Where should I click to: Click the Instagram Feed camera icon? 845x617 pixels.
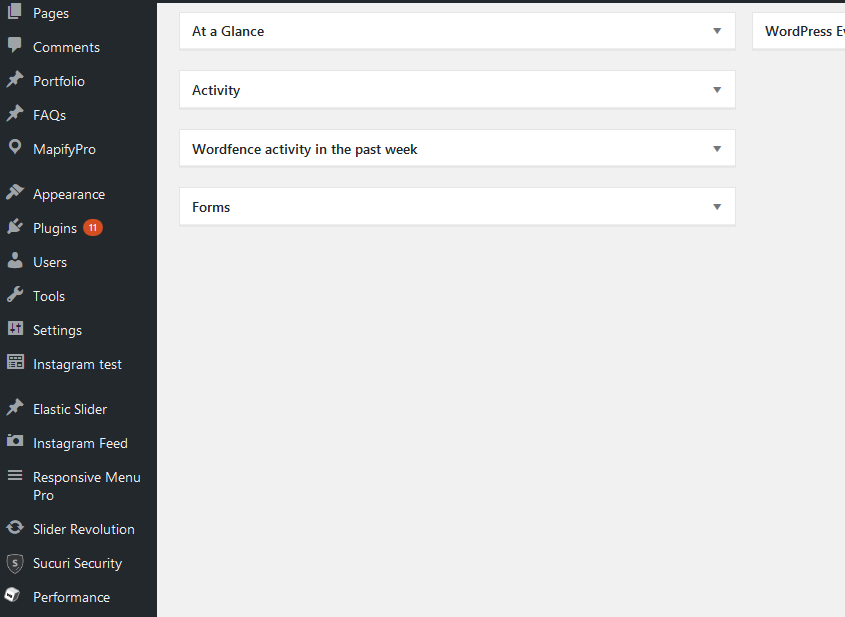coord(15,443)
